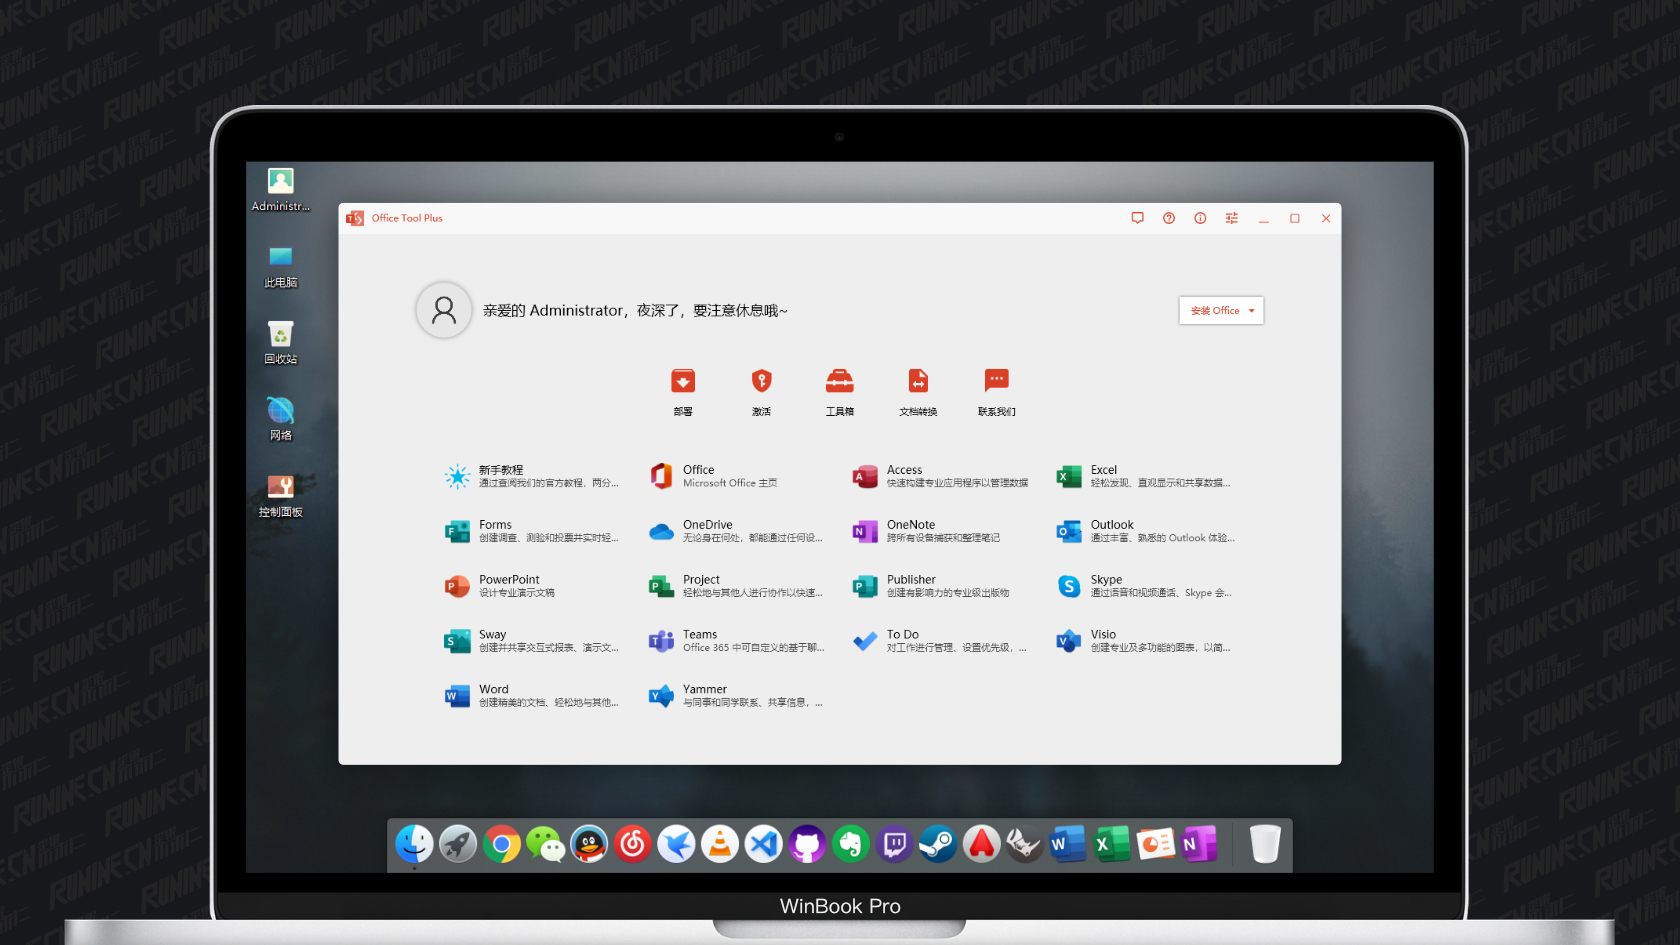Open the settings sliders icon in title bar
This screenshot has width=1680, height=945.
click(1232, 218)
